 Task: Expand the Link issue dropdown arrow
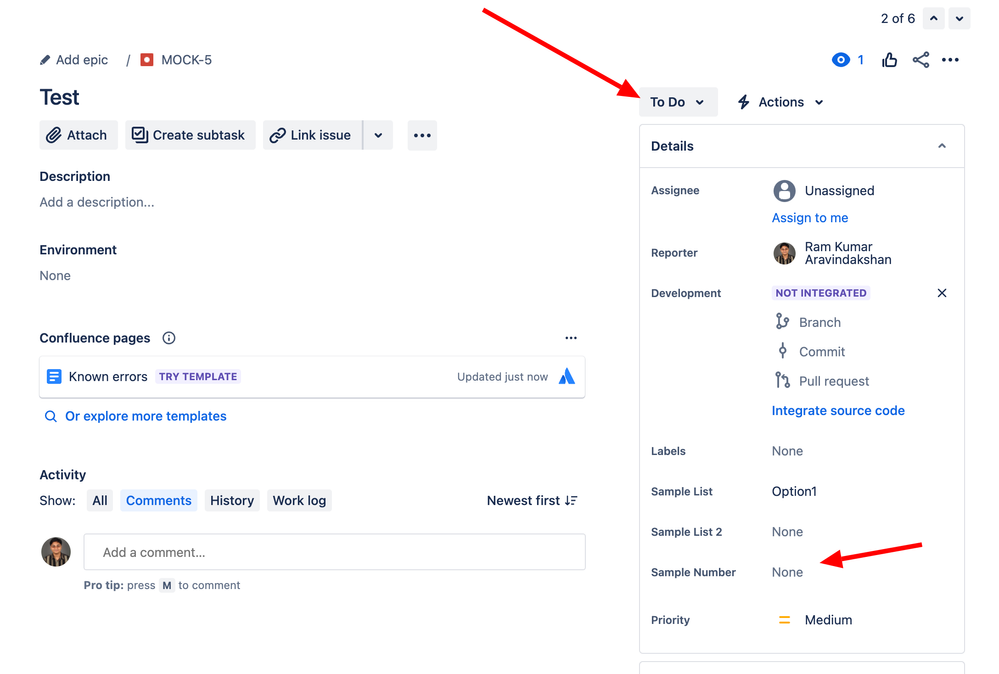coord(378,135)
